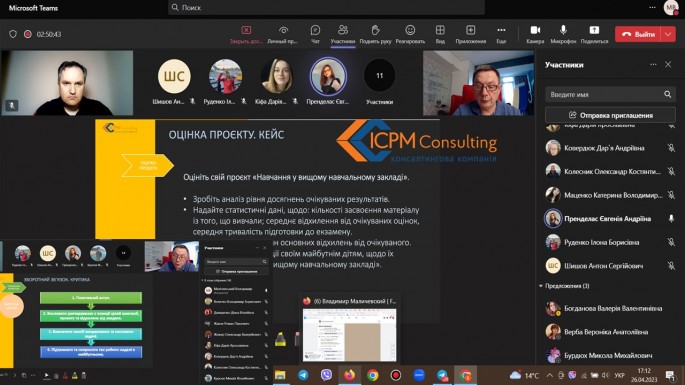Close the Участники panel
Viewport: 685px width, 385px height.
pyautogui.click(x=668, y=65)
